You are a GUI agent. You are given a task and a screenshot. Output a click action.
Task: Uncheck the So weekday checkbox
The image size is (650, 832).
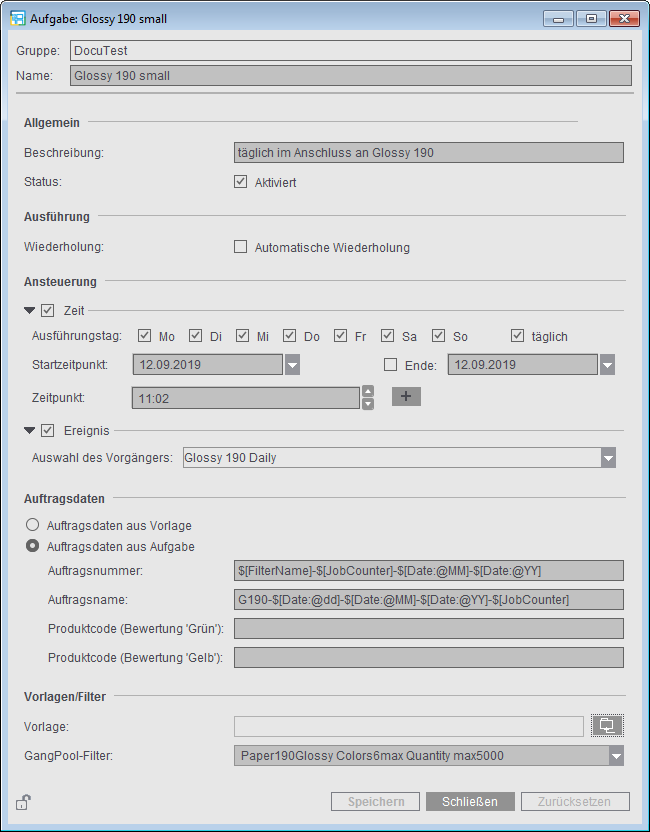(x=438, y=336)
